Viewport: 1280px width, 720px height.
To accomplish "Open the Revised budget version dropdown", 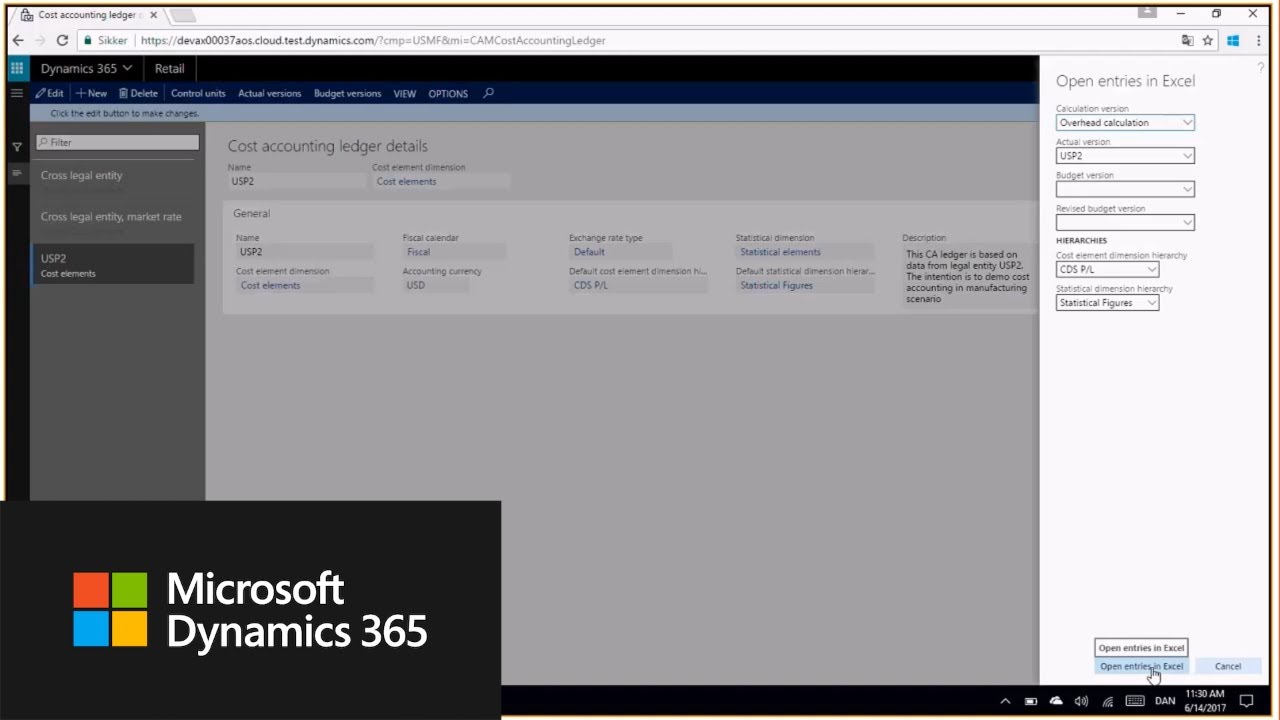I will pyautogui.click(x=1187, y=222).
